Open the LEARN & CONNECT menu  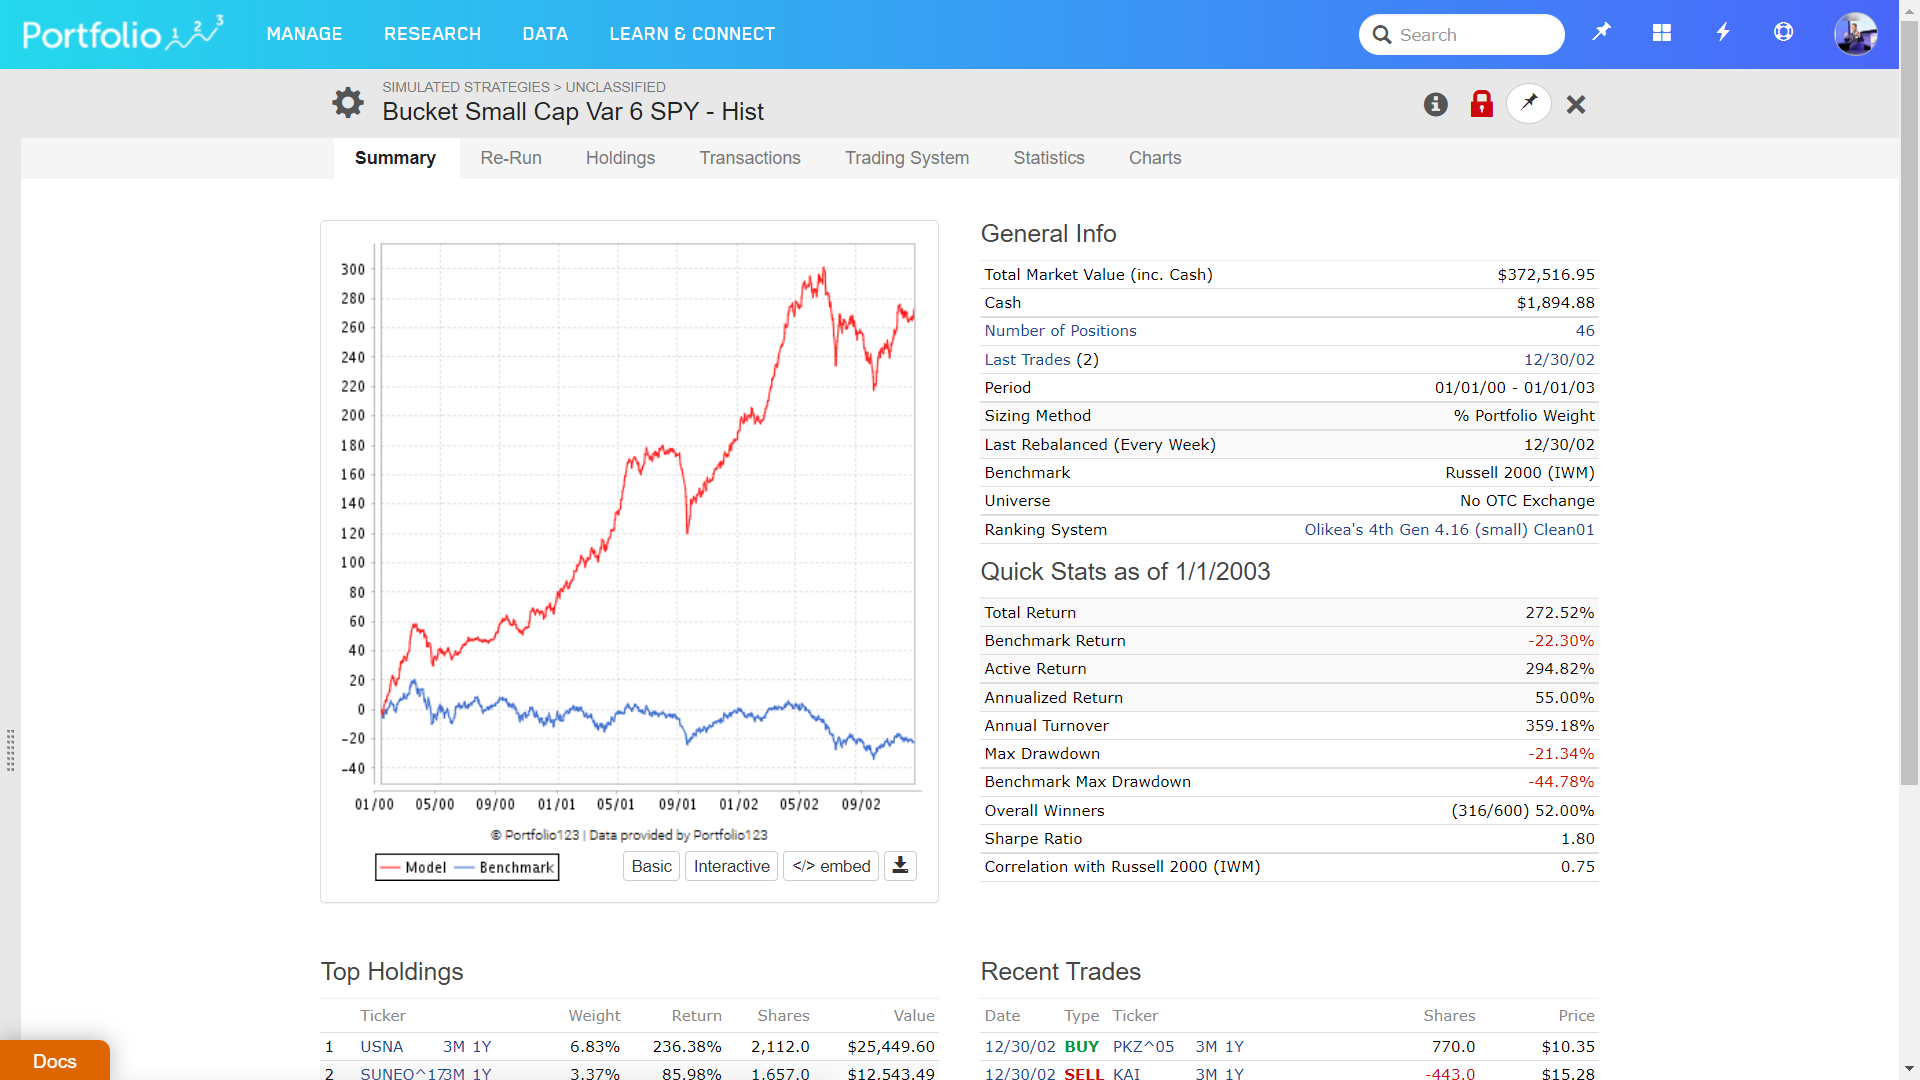point(692,34)
